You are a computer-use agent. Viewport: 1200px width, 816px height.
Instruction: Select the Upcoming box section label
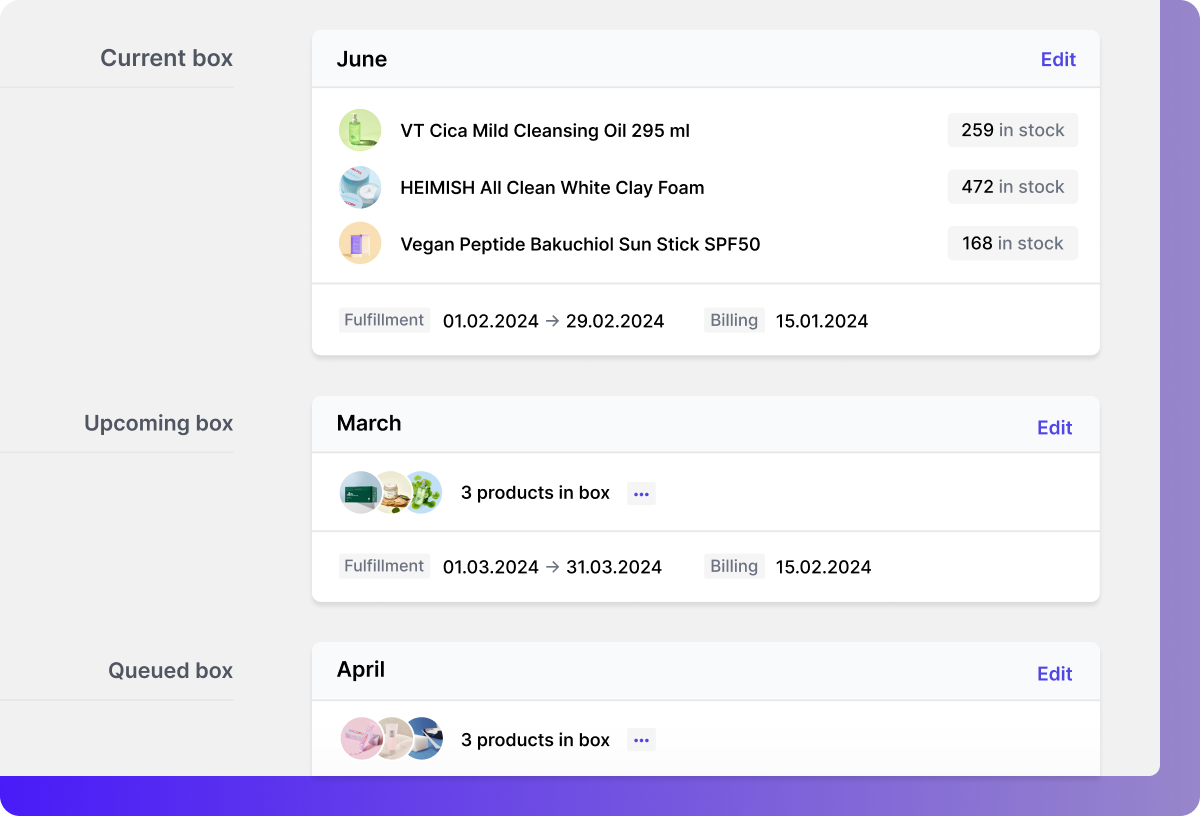tap(158, 423)
